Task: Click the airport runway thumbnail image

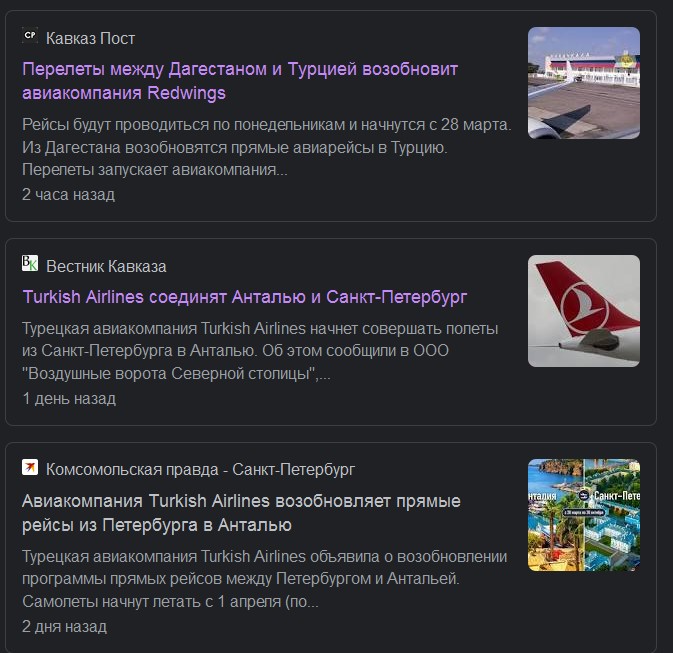Action: point(583,82)
